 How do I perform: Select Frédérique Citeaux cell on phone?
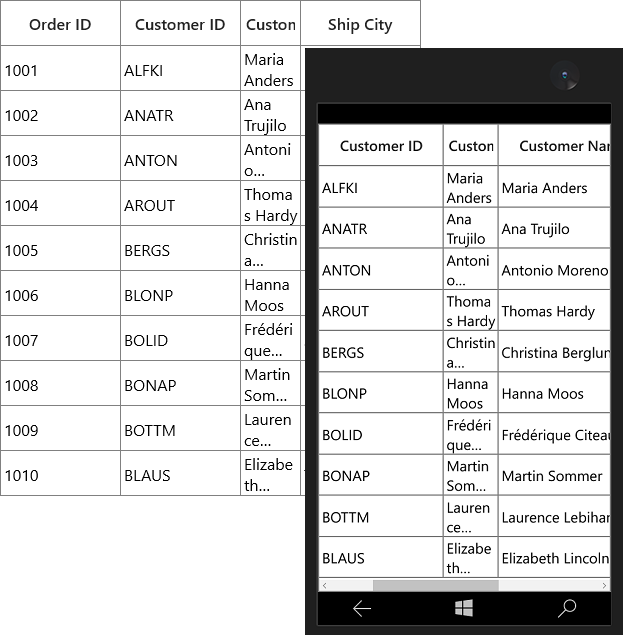(554, 433)
